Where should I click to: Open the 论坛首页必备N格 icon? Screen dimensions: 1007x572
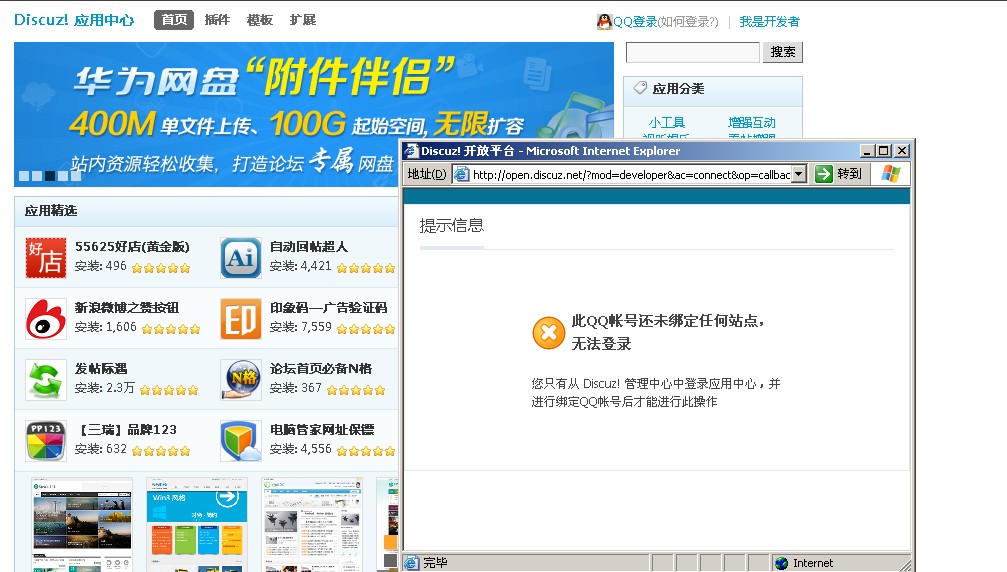tap(241, 379)
